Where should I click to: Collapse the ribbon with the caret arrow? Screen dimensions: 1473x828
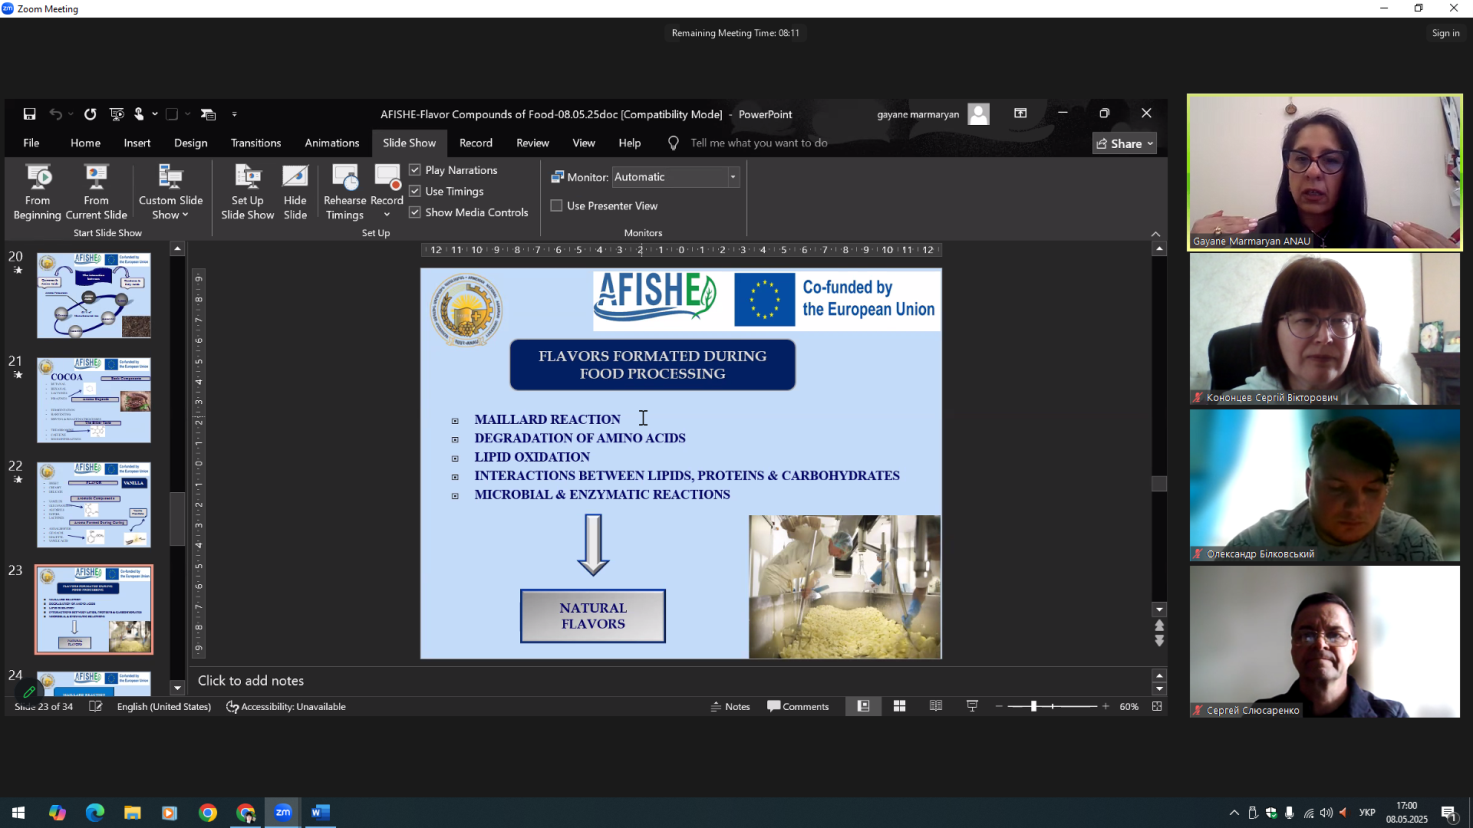pos(1156,234)
